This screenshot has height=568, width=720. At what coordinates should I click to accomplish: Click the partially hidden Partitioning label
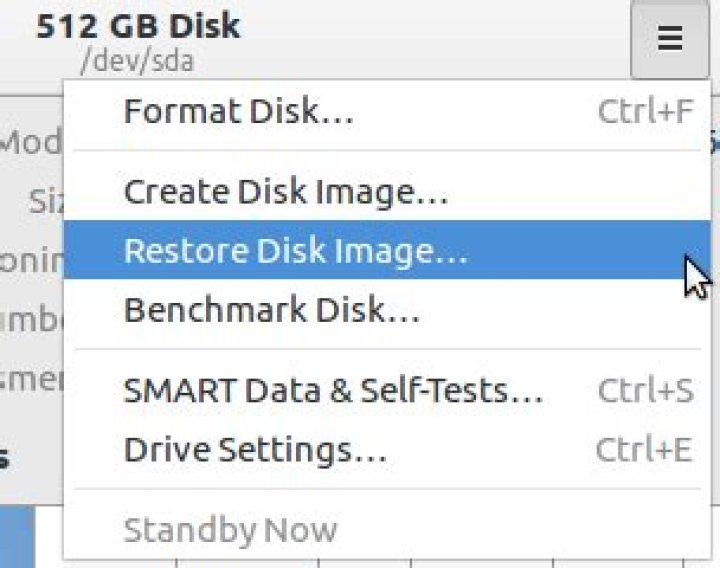click(x=31, y=260)
